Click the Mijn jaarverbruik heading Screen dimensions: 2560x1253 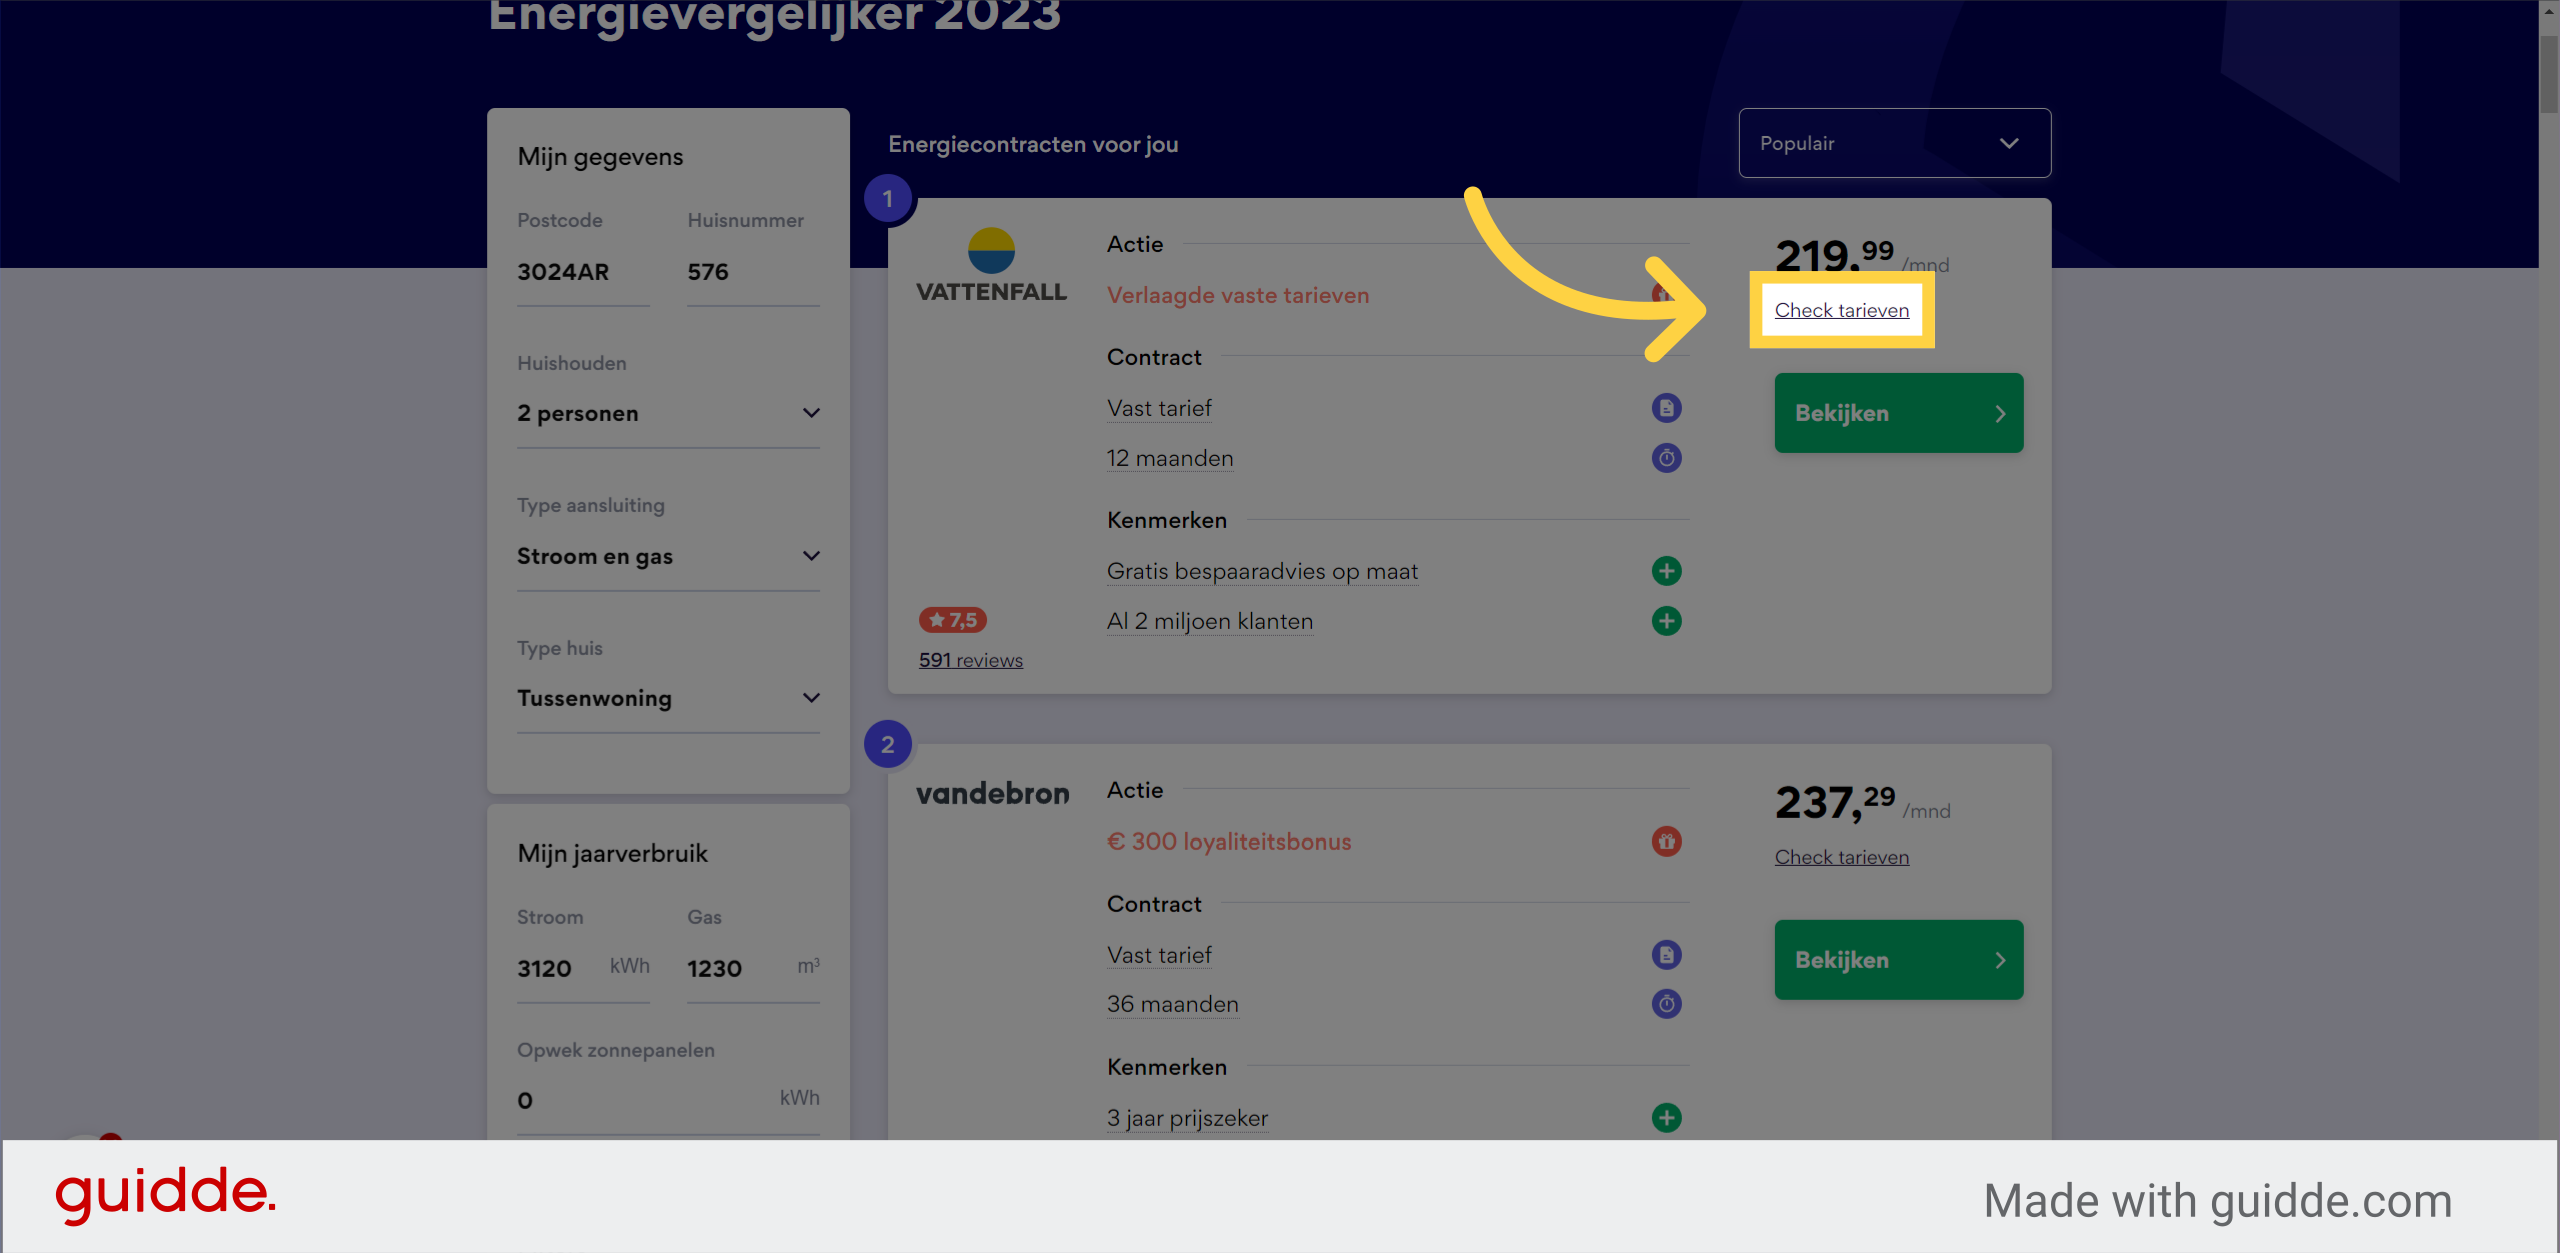point(612,853)
